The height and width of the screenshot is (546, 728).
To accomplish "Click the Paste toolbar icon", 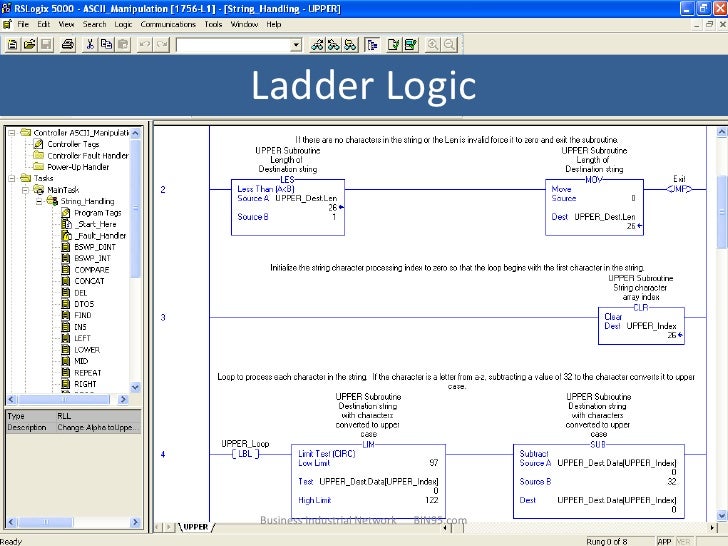I will 123,45.
